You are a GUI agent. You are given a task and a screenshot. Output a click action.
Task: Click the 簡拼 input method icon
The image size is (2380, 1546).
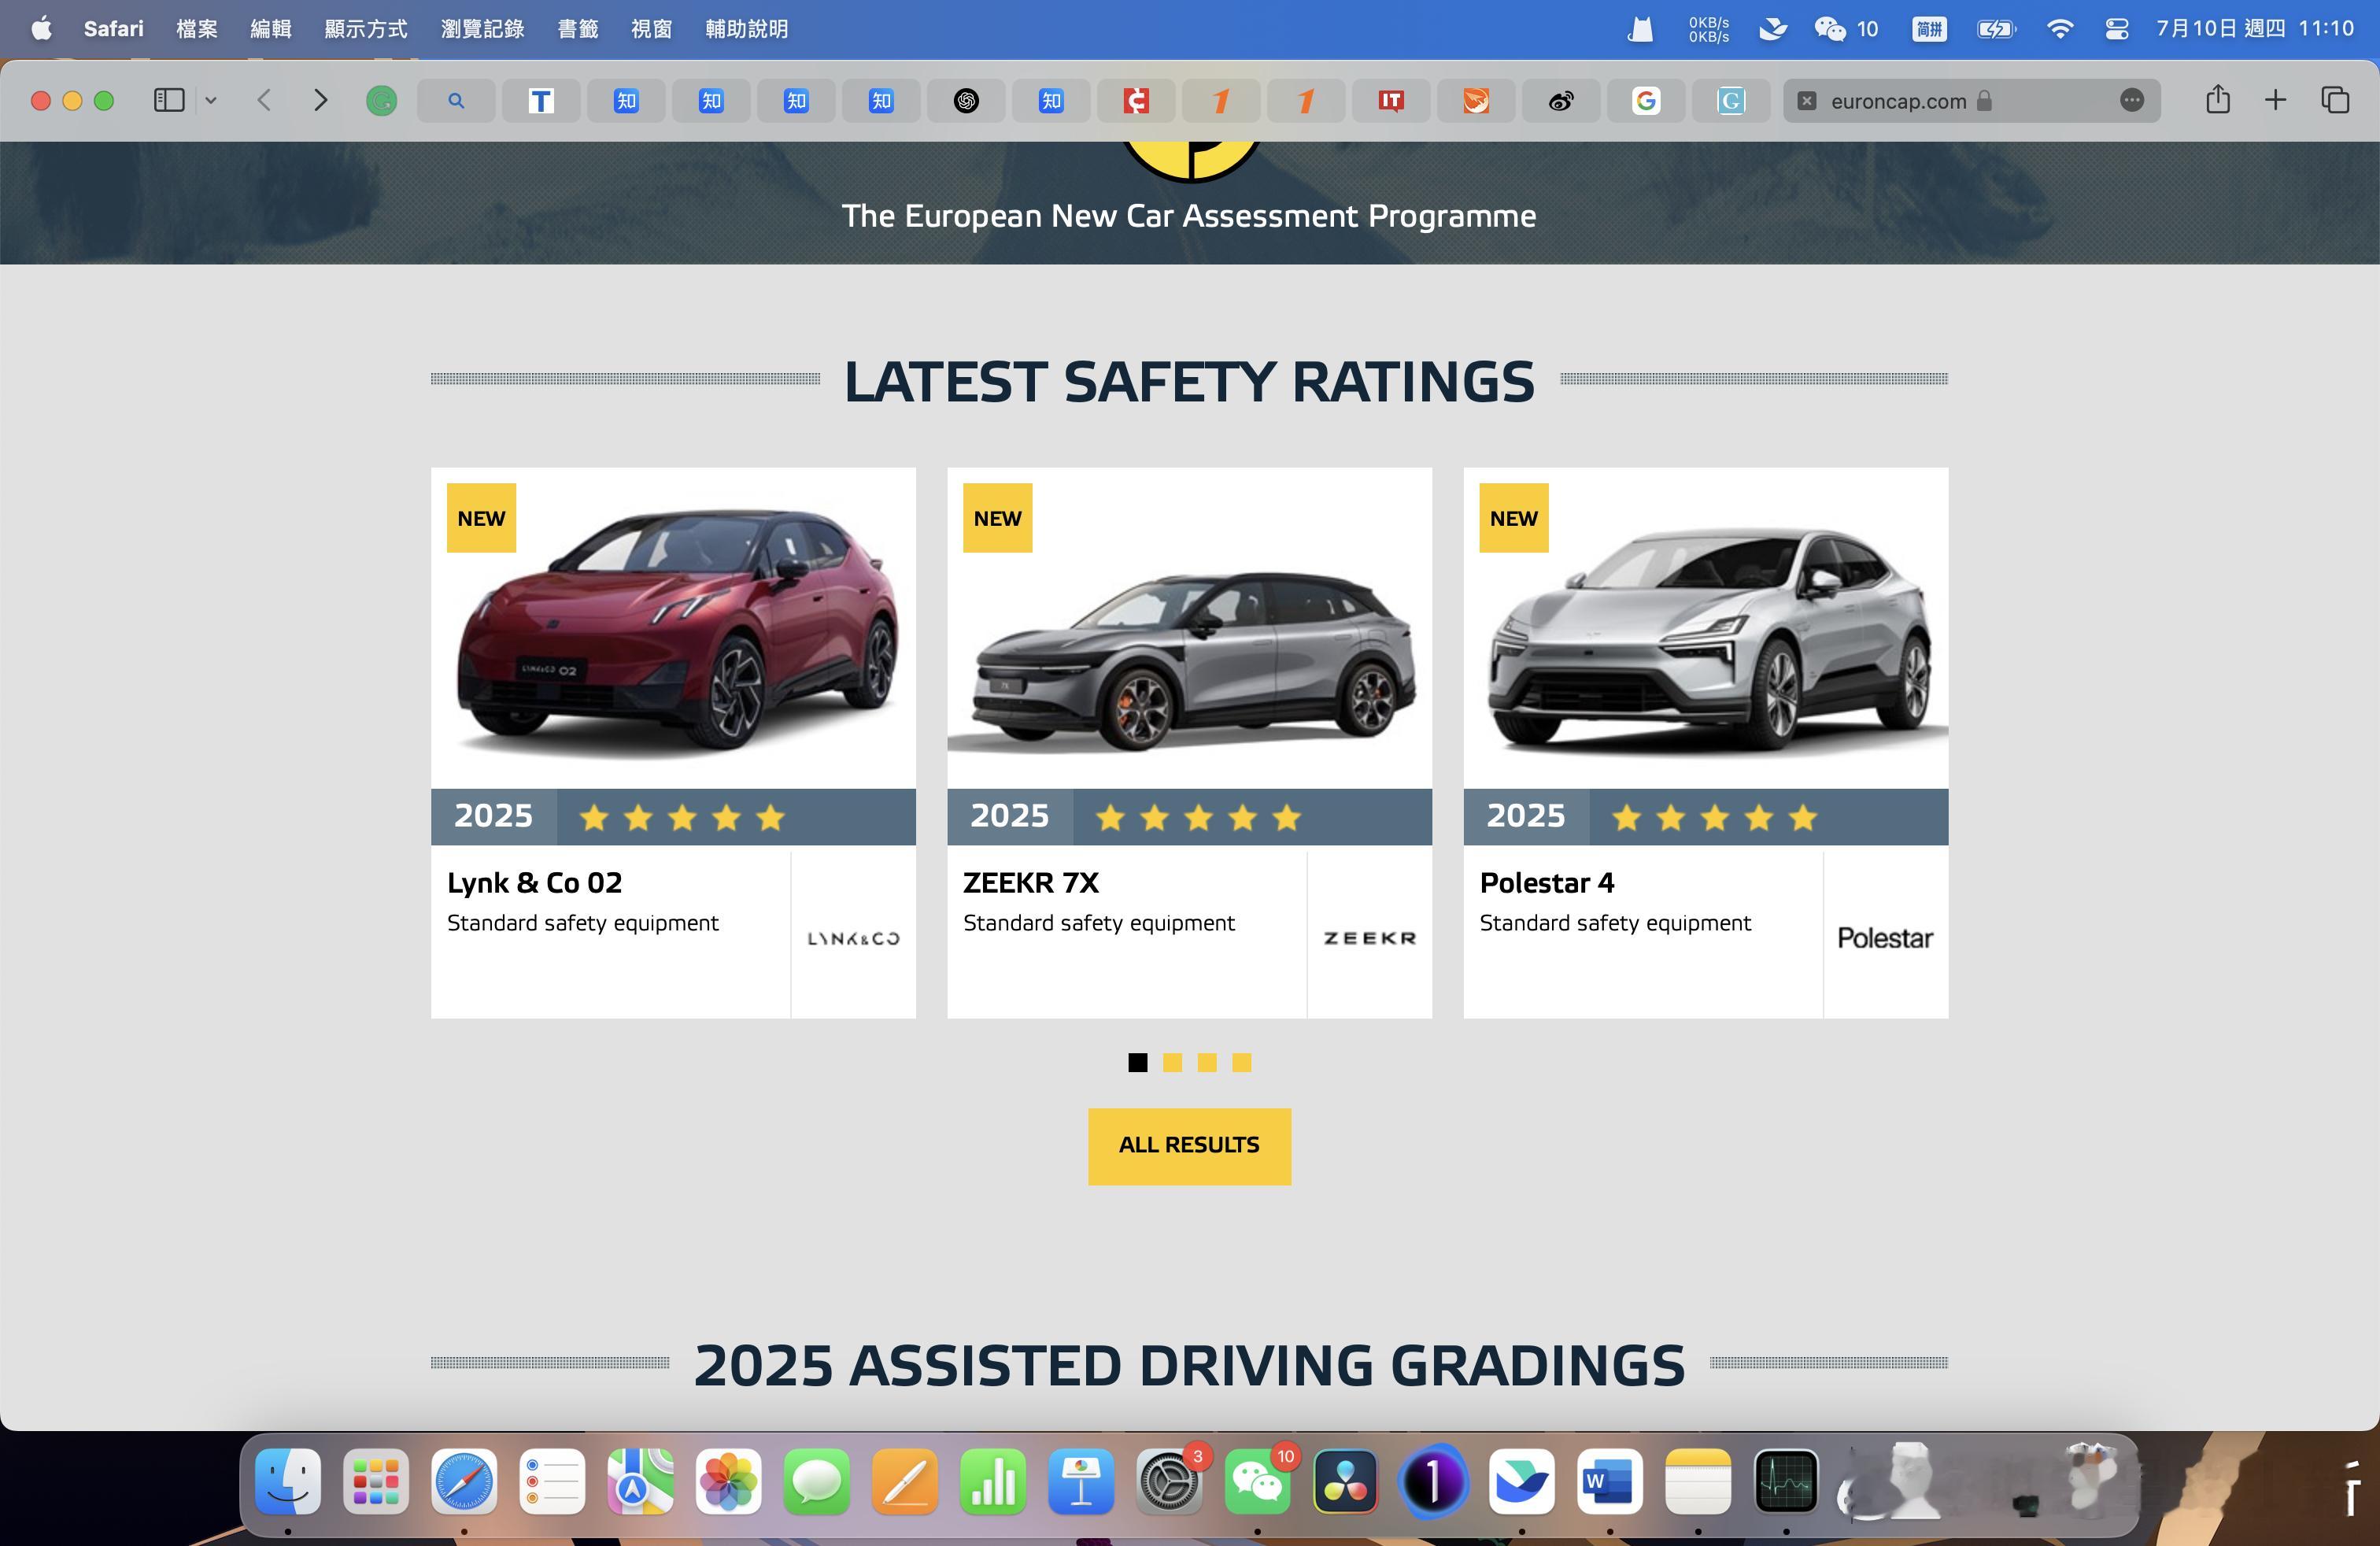[x=1929, y=29]
